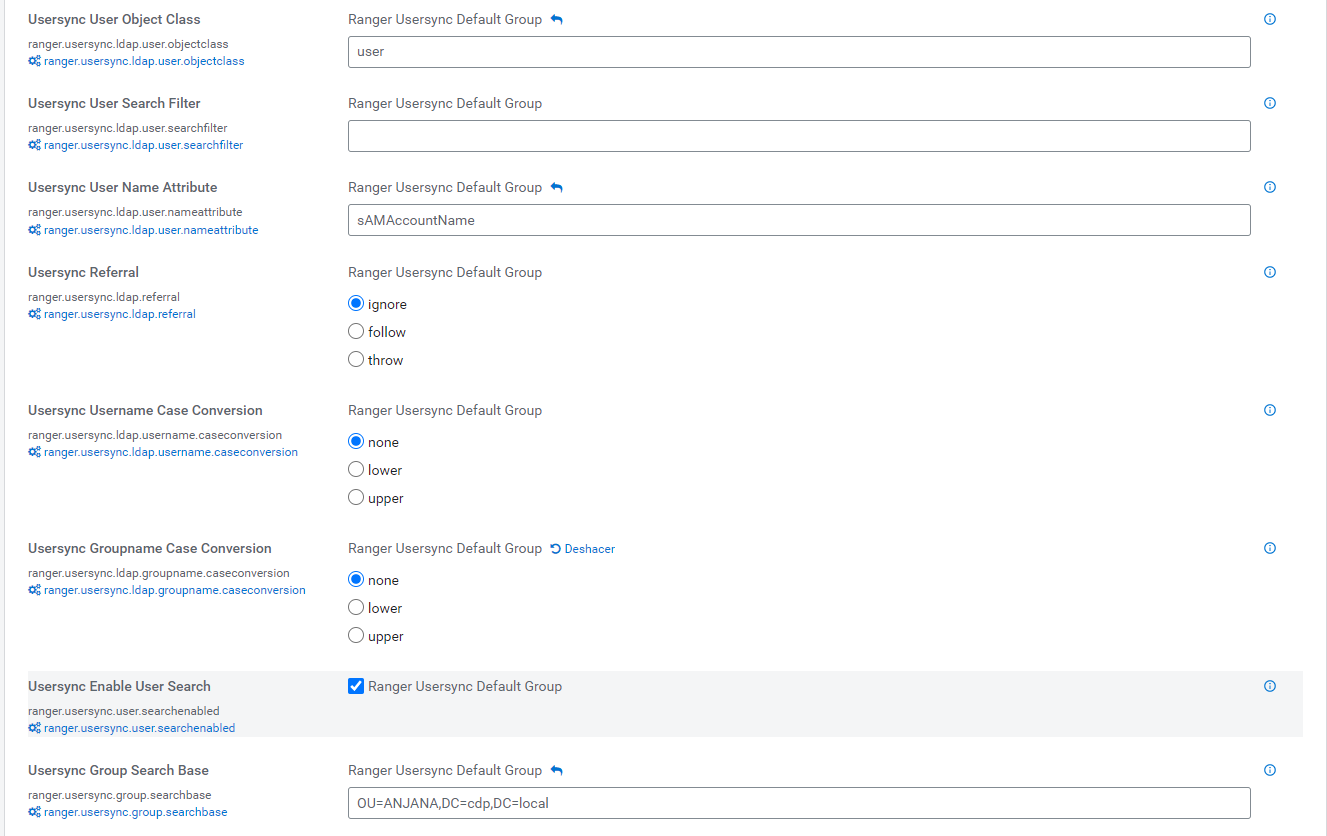
Task: Click revert arrow for Usersync User Object Class
Action: [x=557, y=20]
